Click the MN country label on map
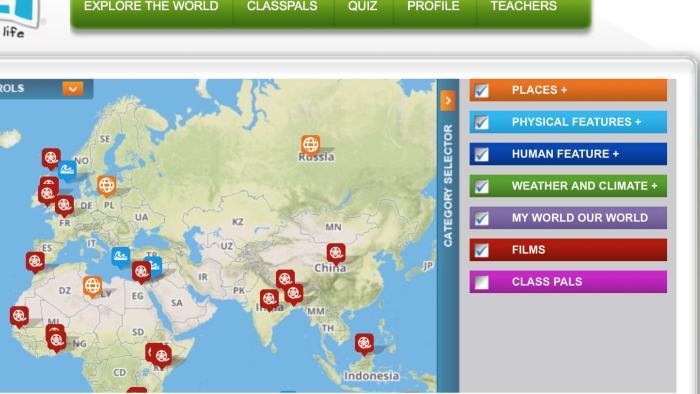Viewport: 700px width, 394px height. [x=333, y=227]
